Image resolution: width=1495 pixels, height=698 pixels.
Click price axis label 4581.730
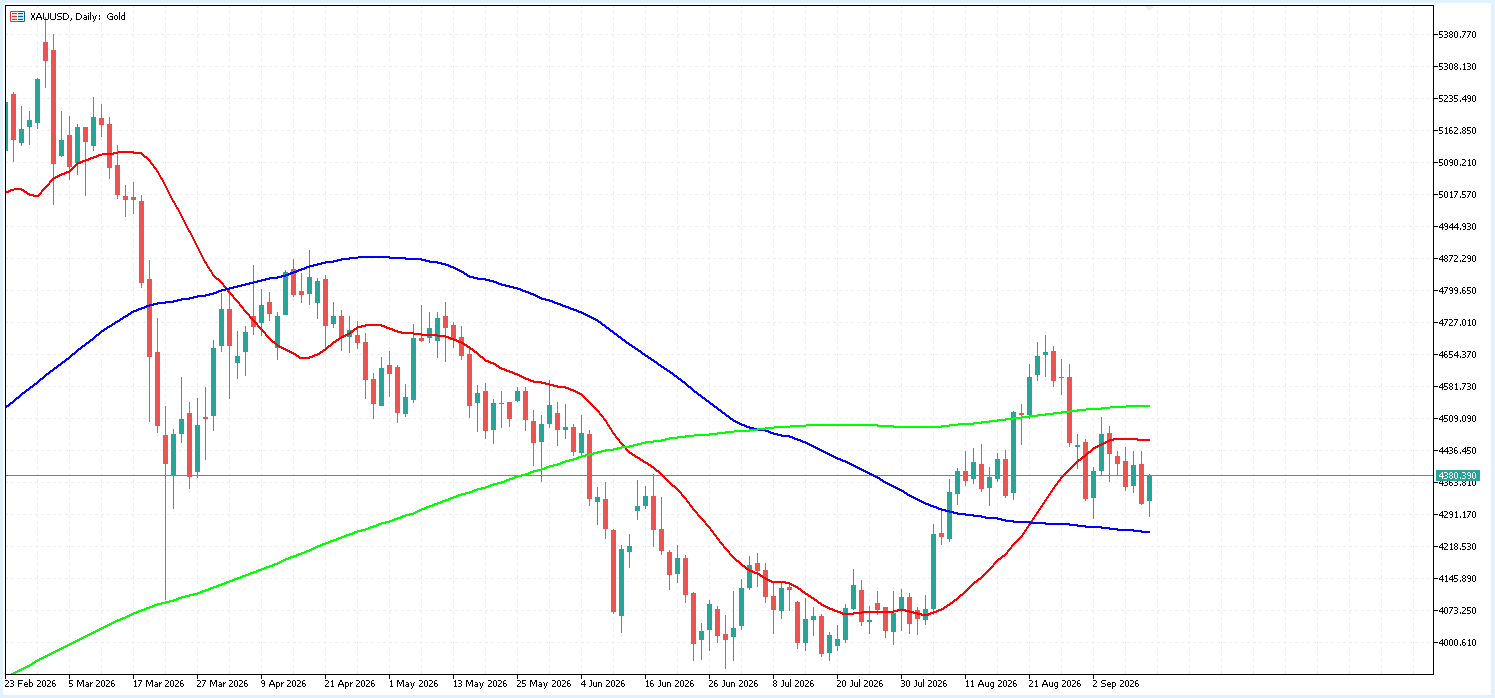coord(1457,387)
